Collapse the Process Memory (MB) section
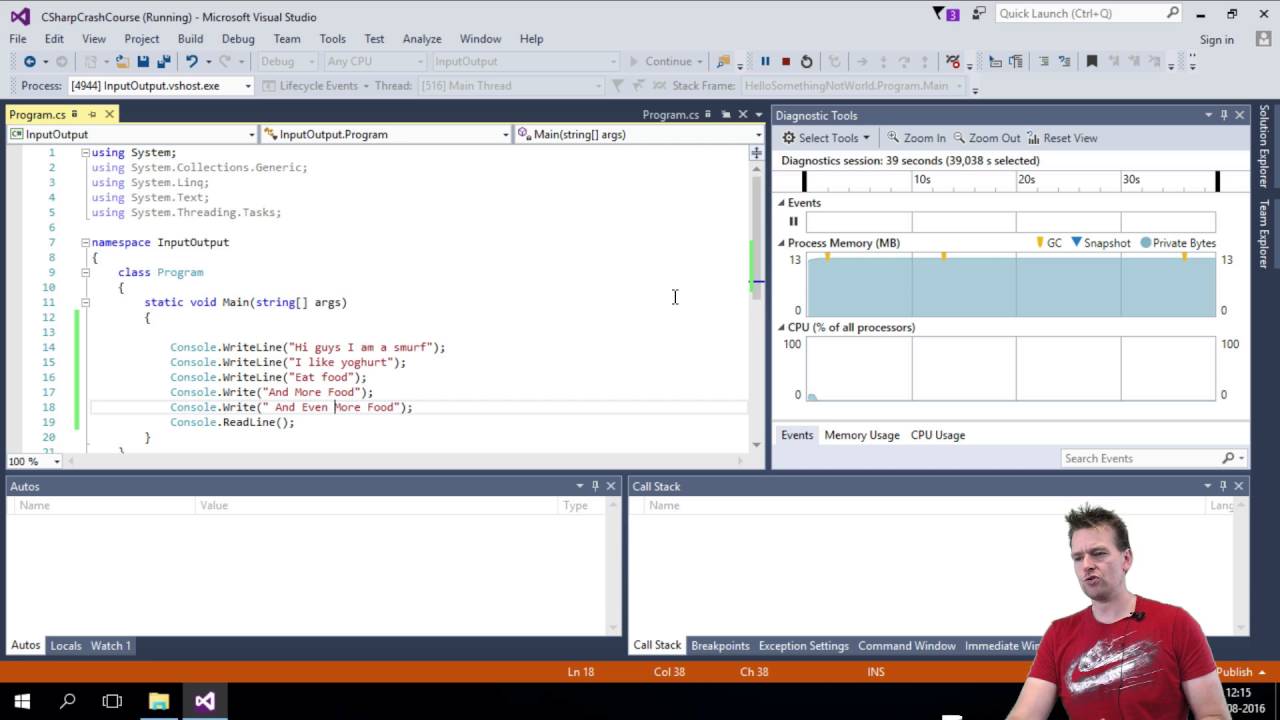 782,243
